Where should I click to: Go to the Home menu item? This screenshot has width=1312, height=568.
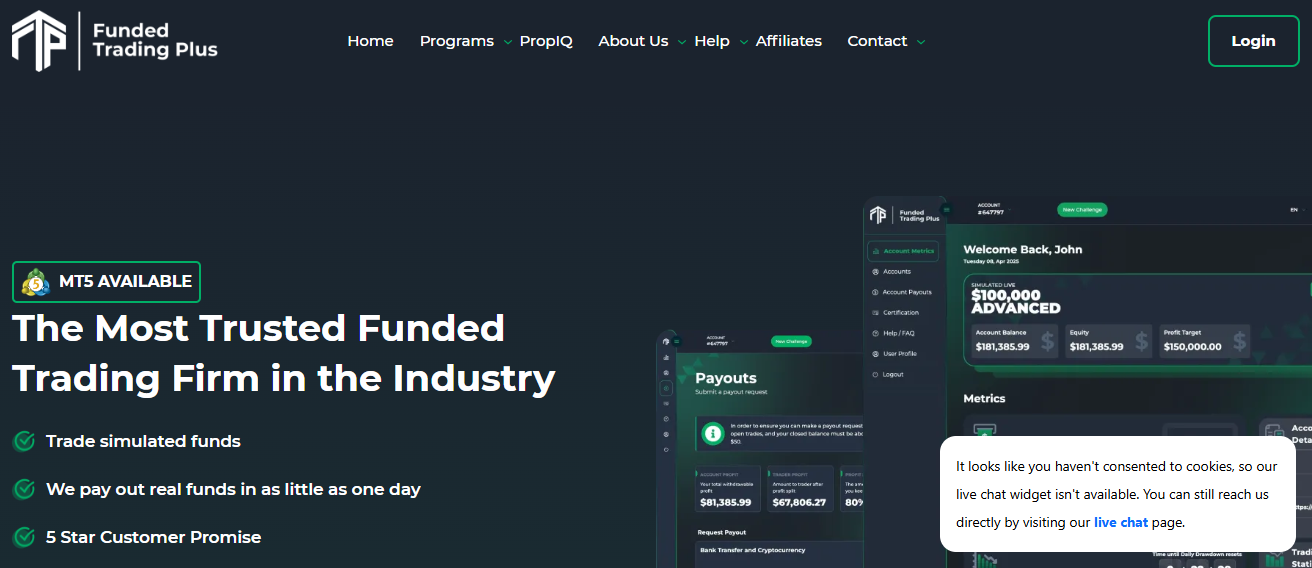click(x=370, y=41)
